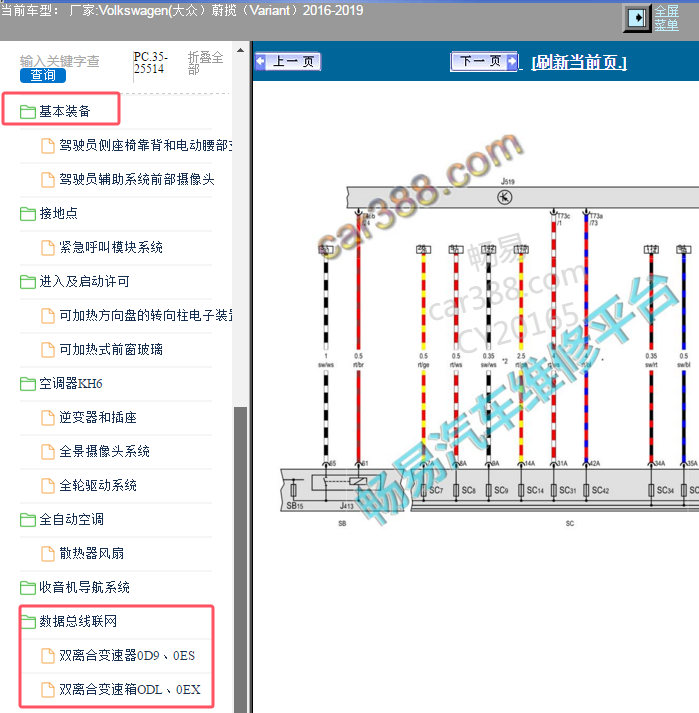Click the 收音机导航系统 folder icon
This screenshot has width=699, height=713.
click(28, 587)
